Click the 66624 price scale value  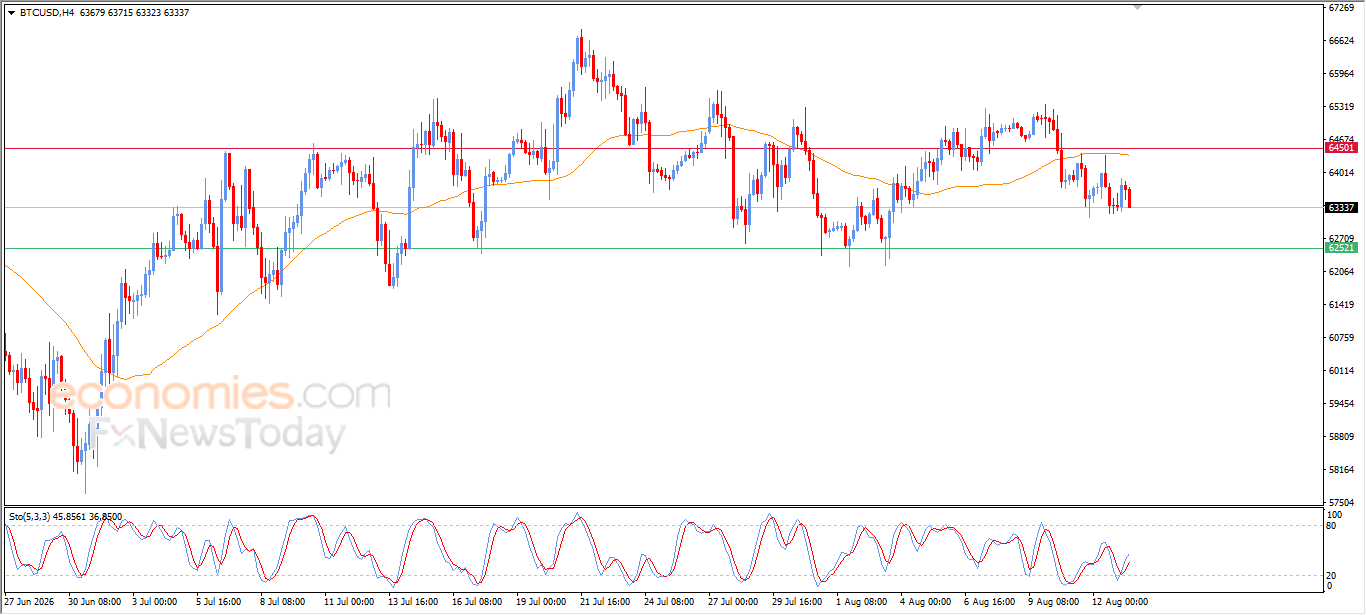[1340, 41]
